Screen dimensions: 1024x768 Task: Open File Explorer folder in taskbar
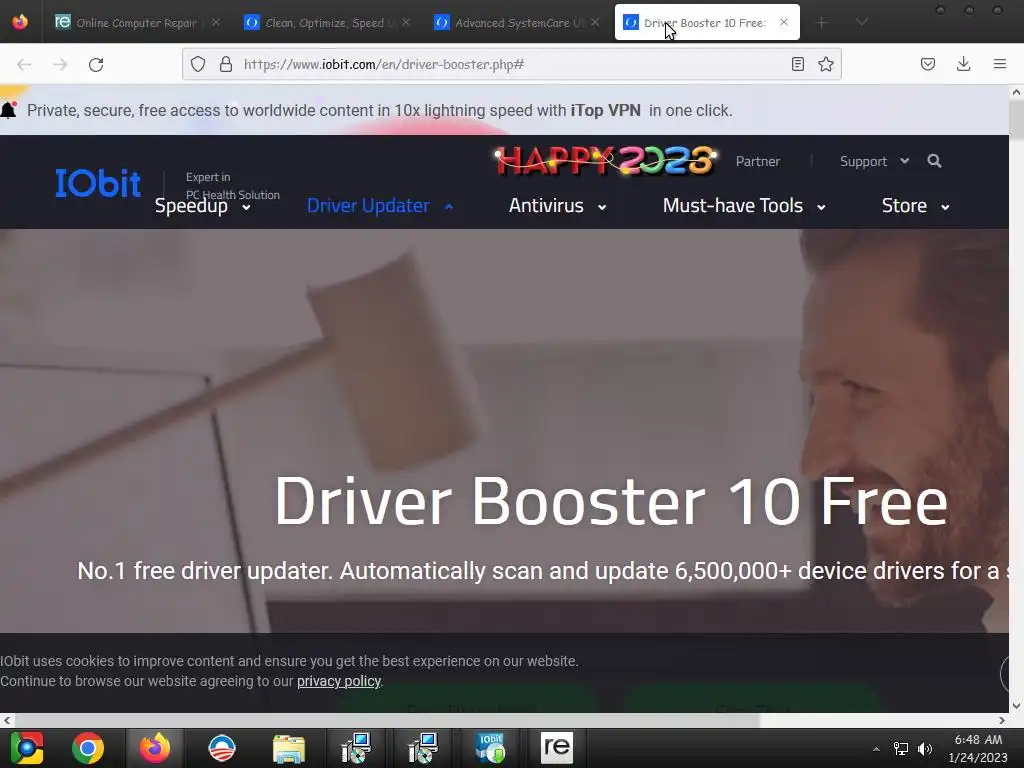coord(289,748)
